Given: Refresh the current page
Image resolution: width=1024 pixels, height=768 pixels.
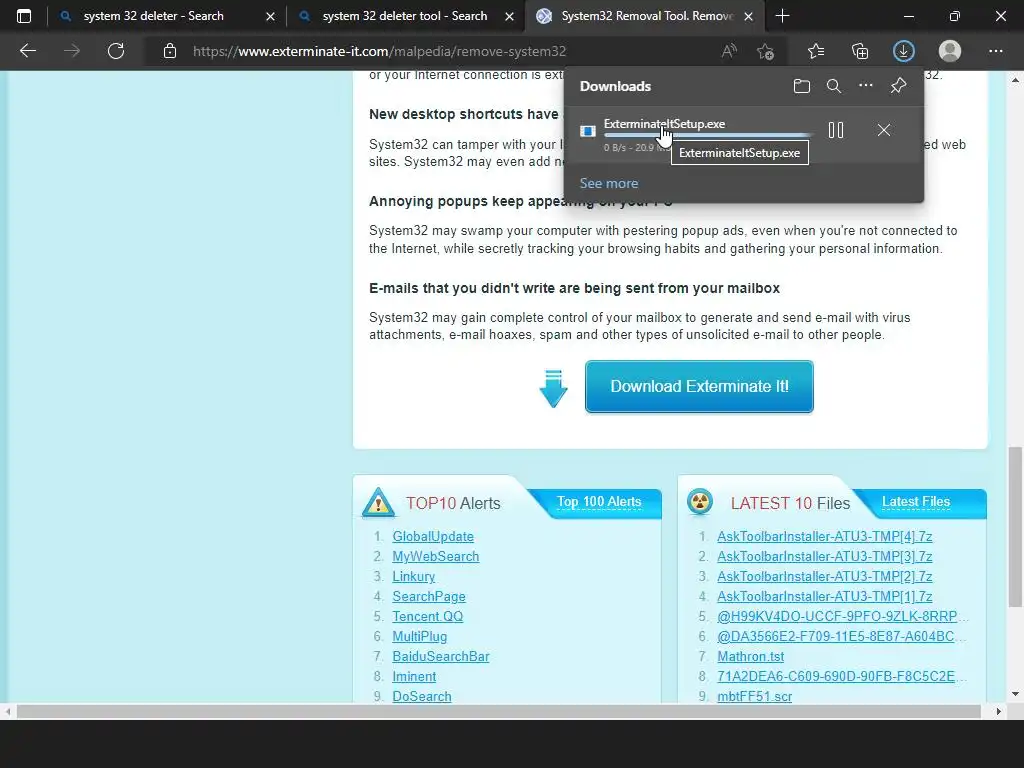Looking at the screenshot, I should [x=116, y=51].
